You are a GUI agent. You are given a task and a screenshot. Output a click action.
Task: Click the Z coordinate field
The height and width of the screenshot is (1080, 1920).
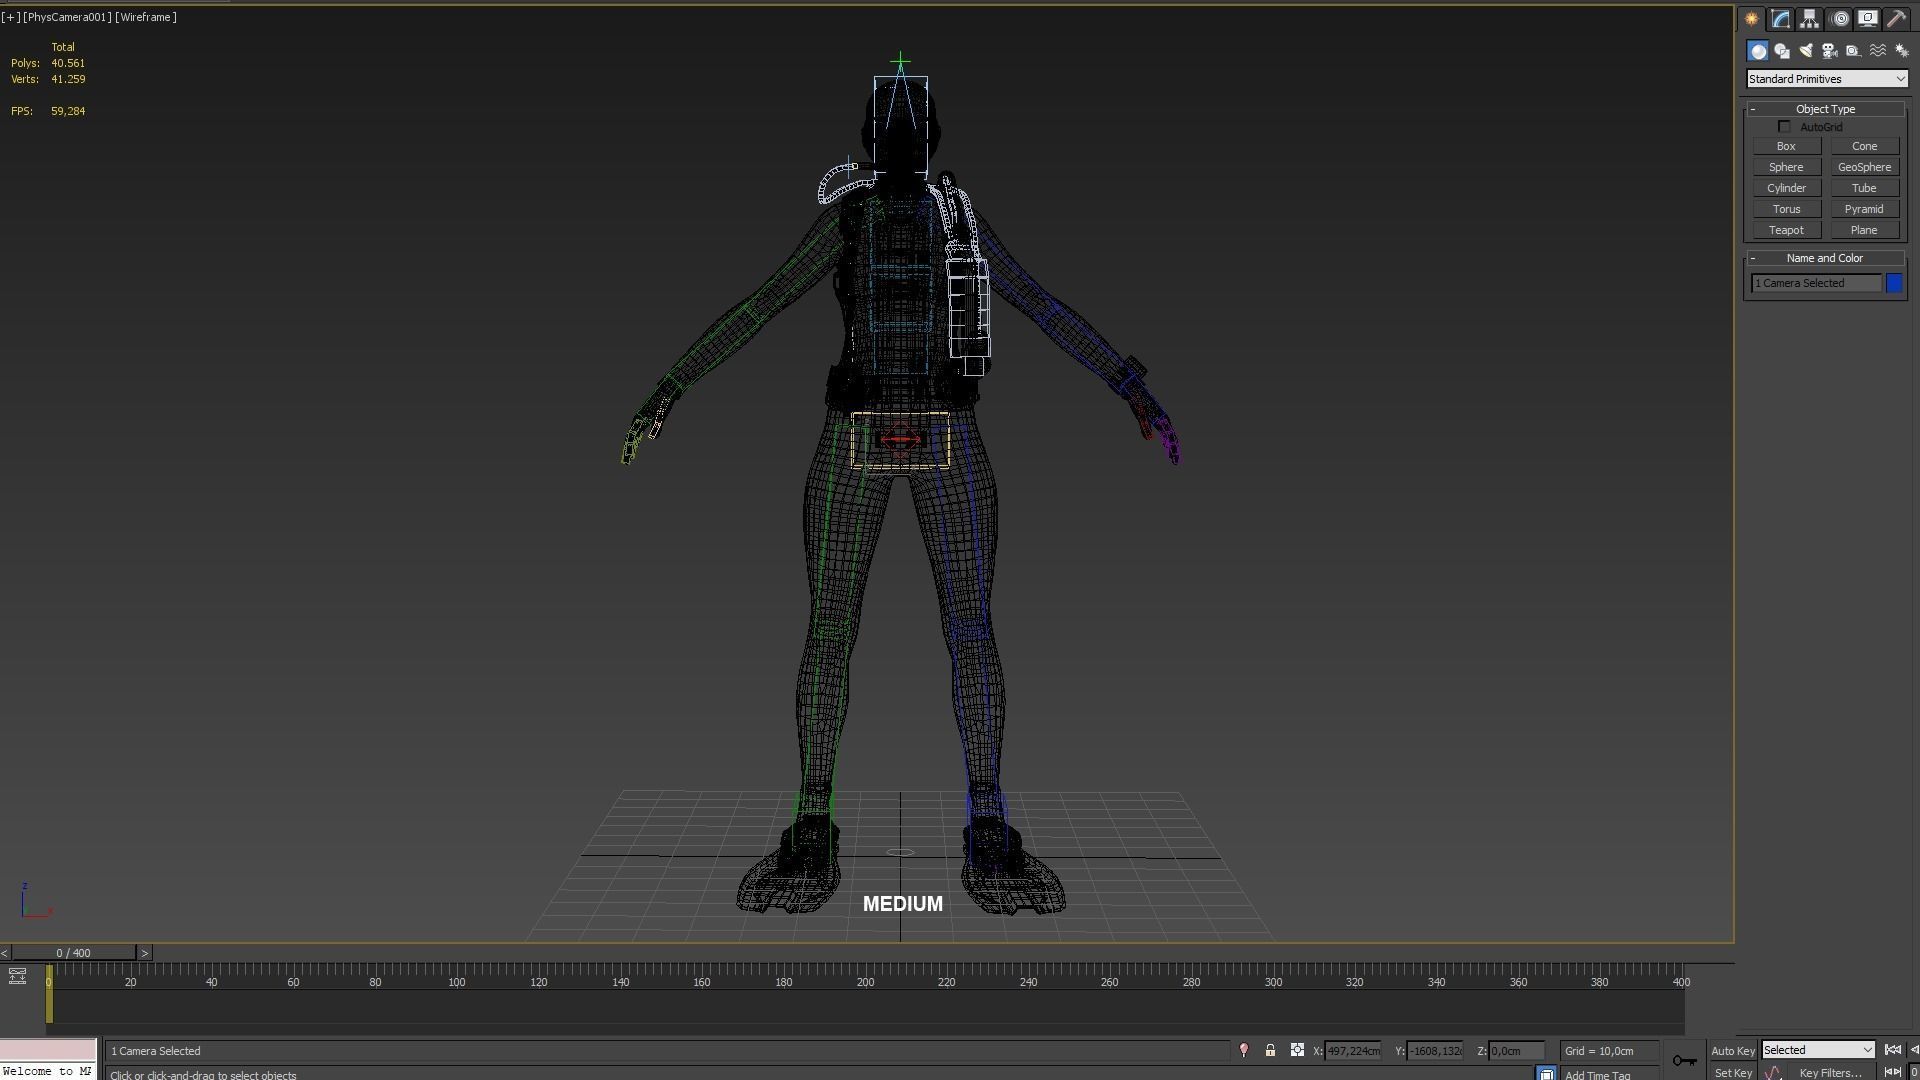tap(1517, 1051)
